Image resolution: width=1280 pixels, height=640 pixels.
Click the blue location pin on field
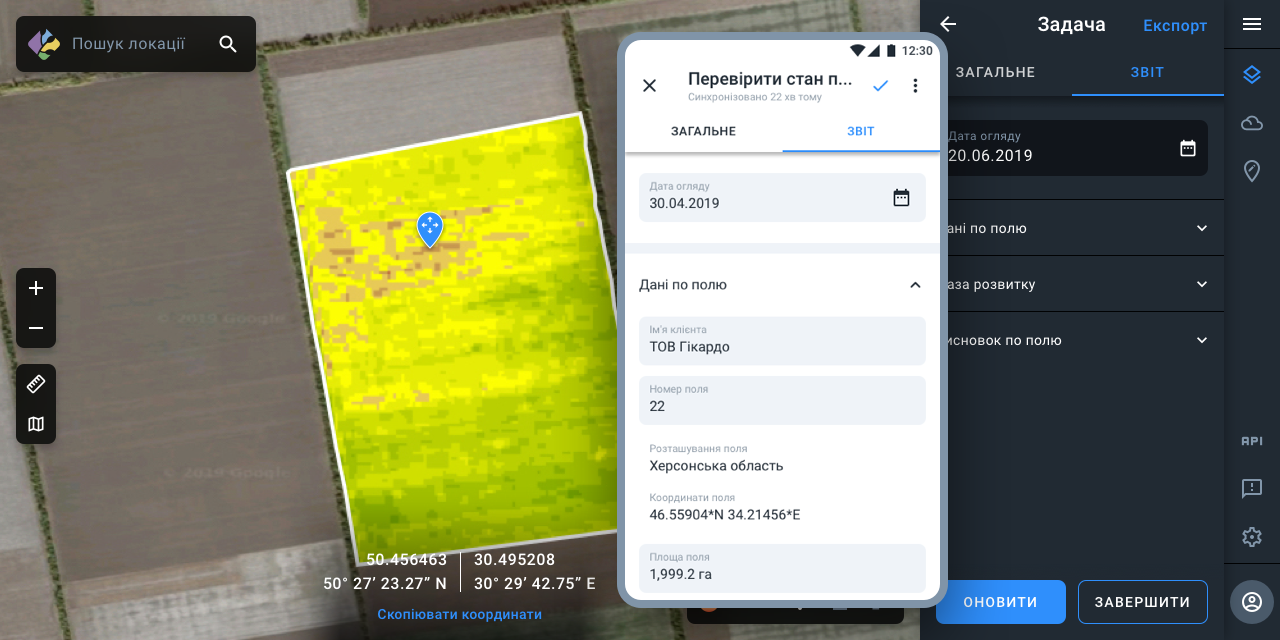[430, 230]
